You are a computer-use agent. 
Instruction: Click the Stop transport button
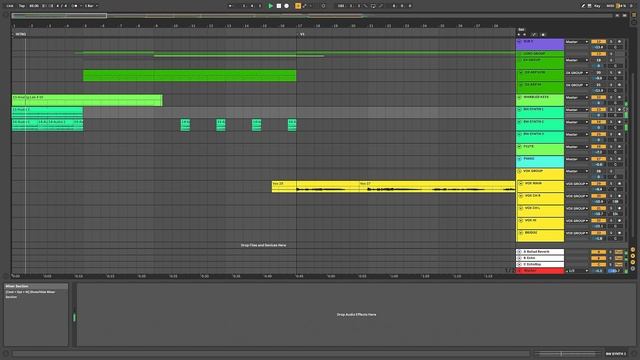coord(279,6)
